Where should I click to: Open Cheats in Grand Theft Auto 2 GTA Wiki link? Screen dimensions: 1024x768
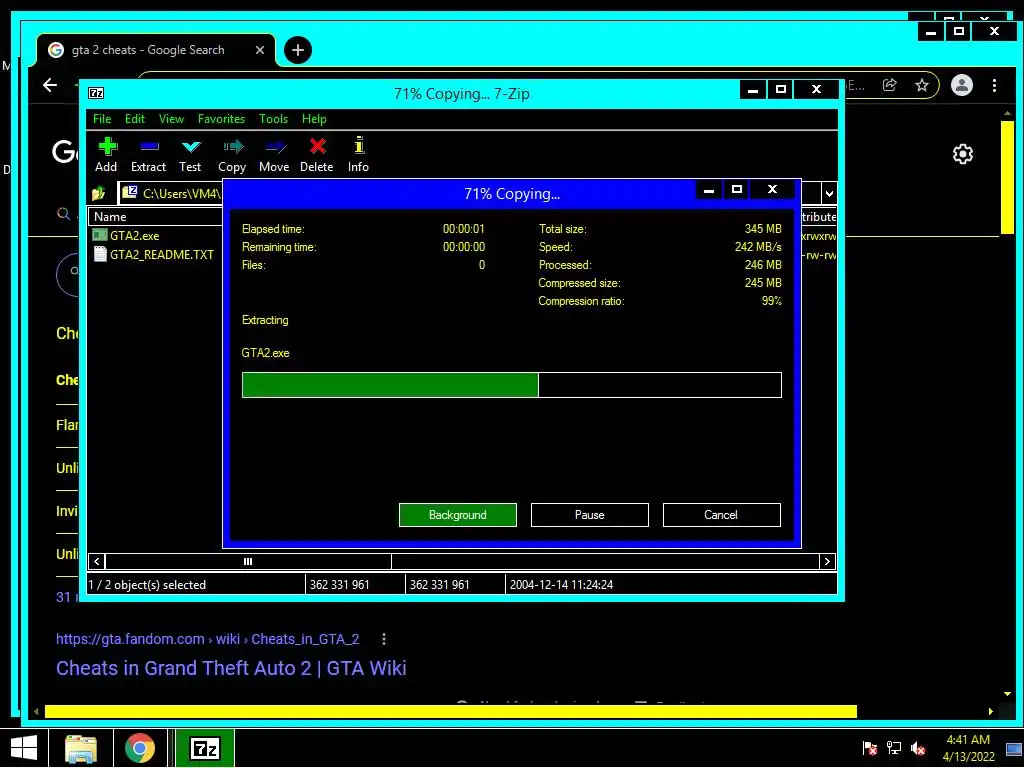(x=231, y=668)
